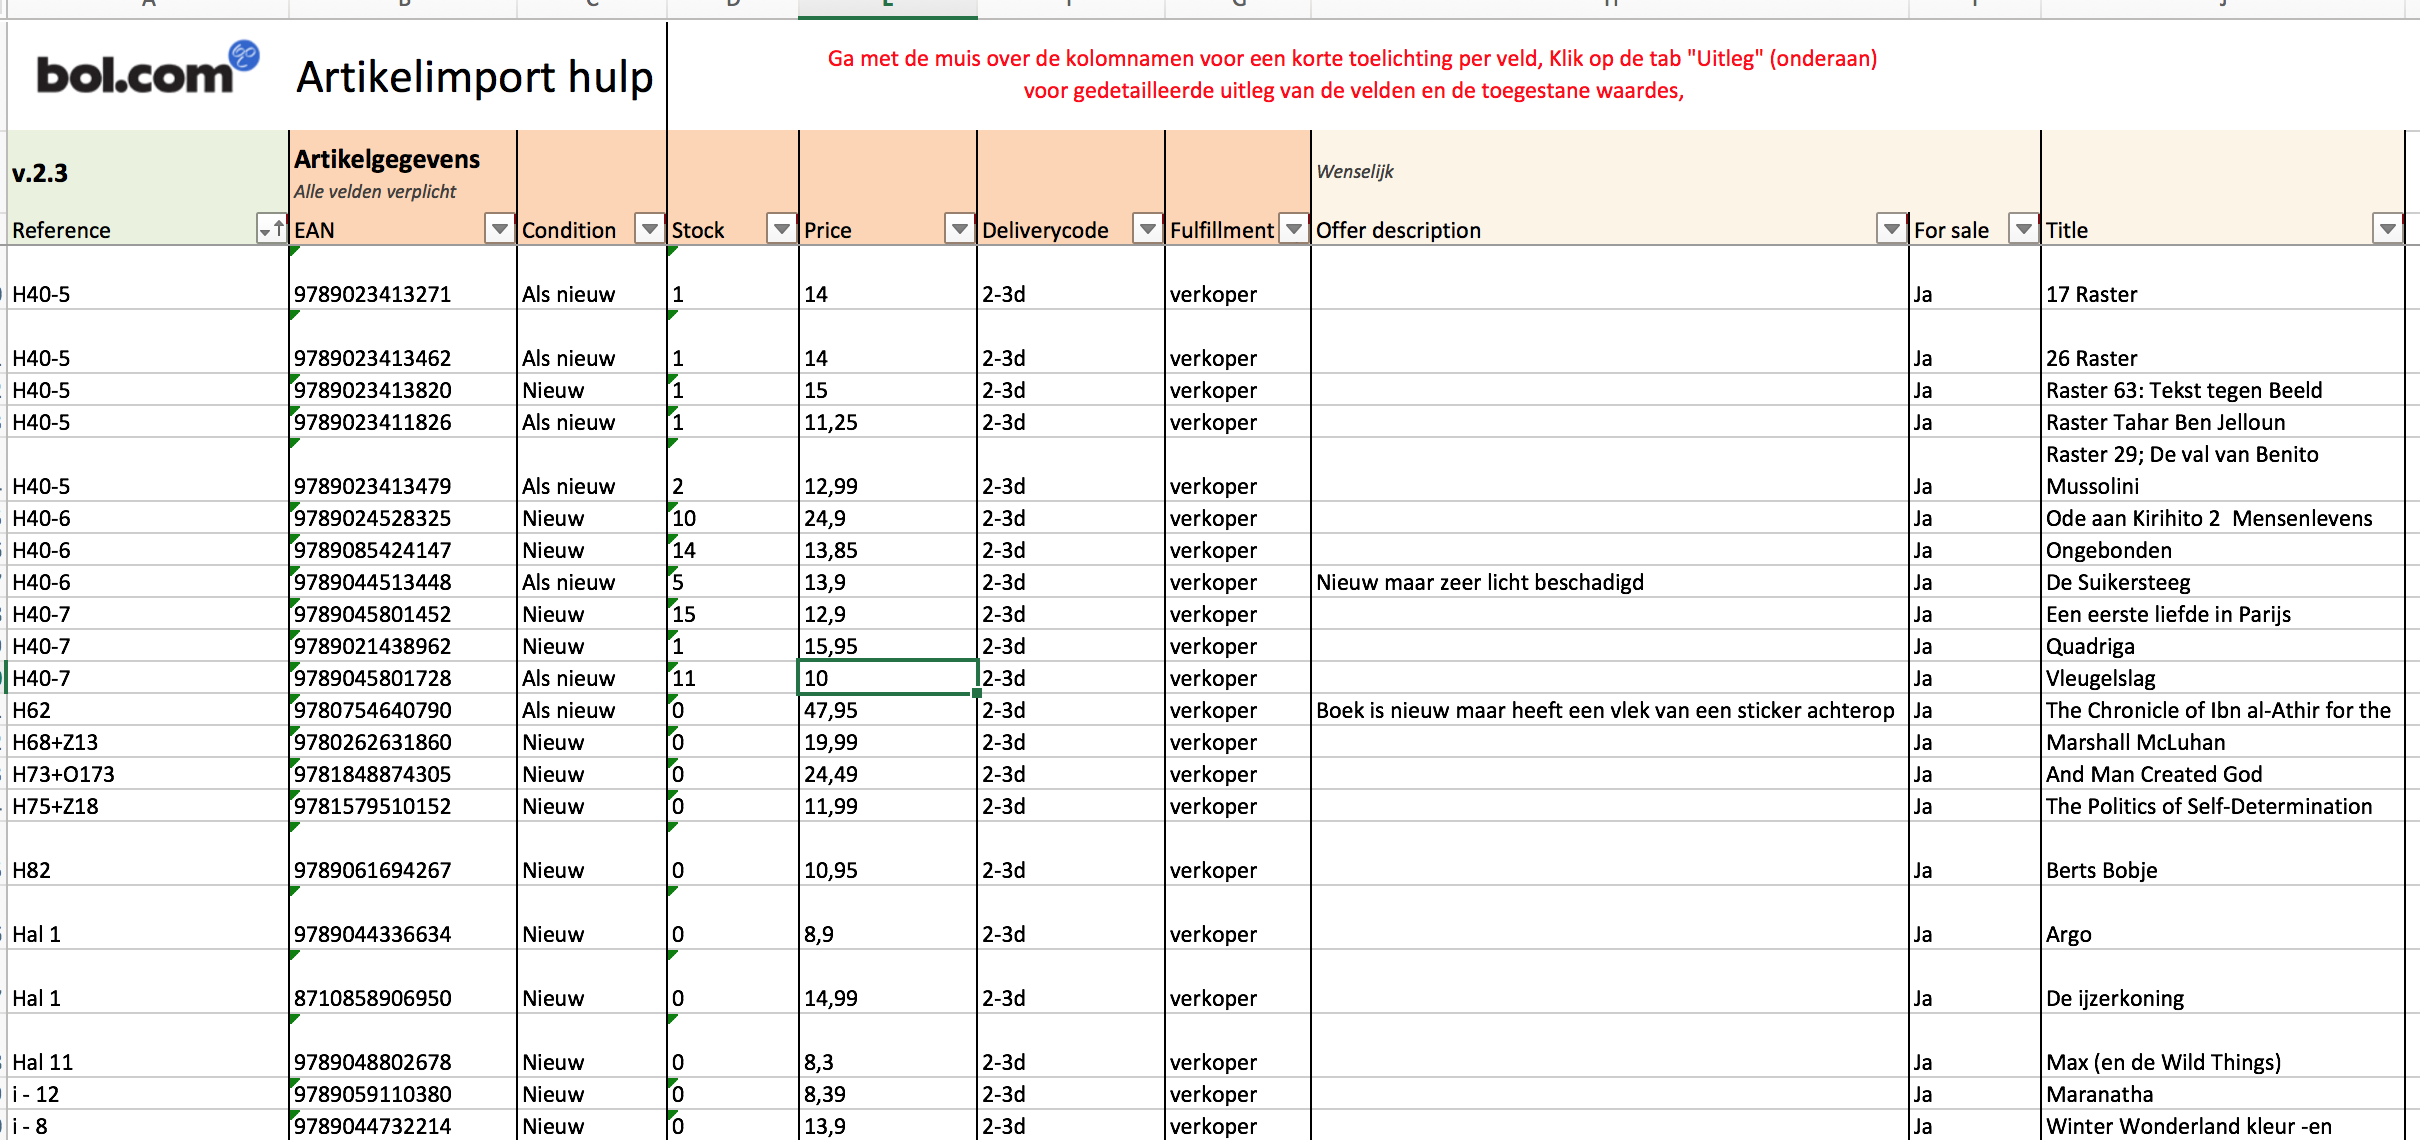Select the stock cell with value 11
Image resolution: width=2420 pixels, height=1140 pixels.
coord(733,678)
